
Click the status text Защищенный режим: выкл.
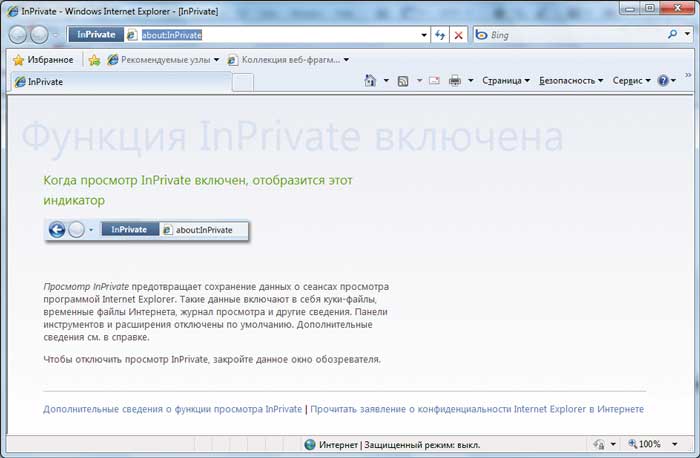[422, 445]
